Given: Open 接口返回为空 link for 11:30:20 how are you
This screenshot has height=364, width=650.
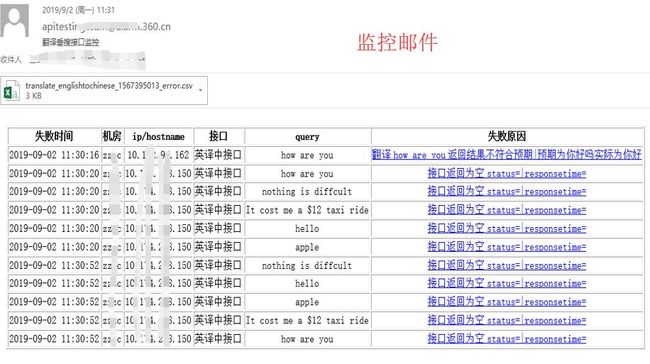Looking at the screenshot, I should [x=507, y=173].
